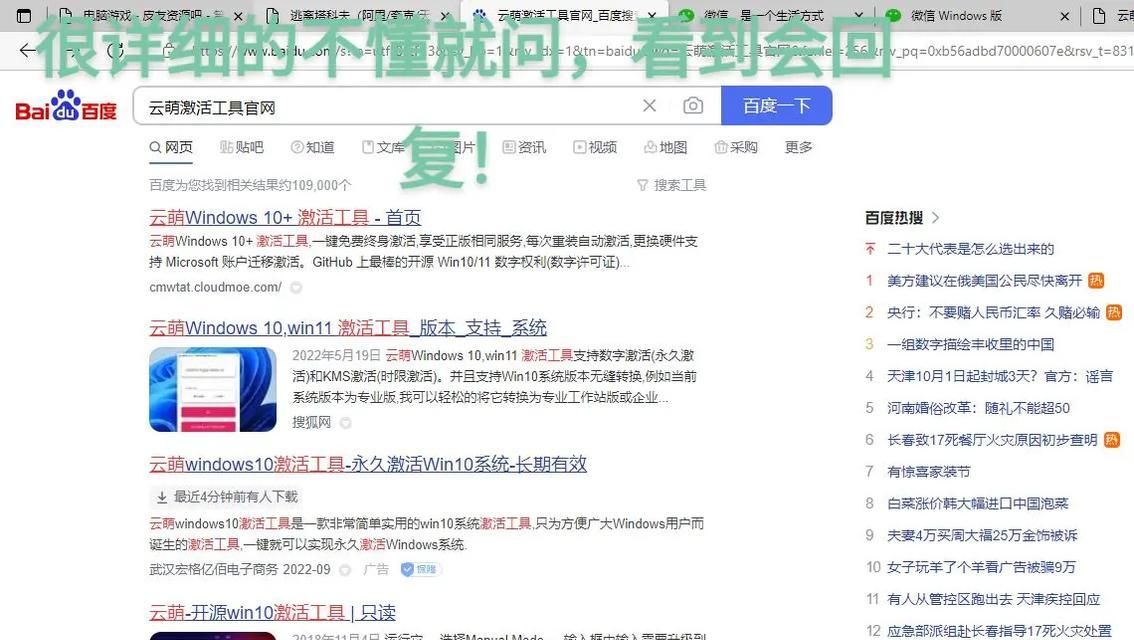Open the Windows 11 result thumbnail image
The height and width of the screenshot is (640, 1134).
coord(213,390)
